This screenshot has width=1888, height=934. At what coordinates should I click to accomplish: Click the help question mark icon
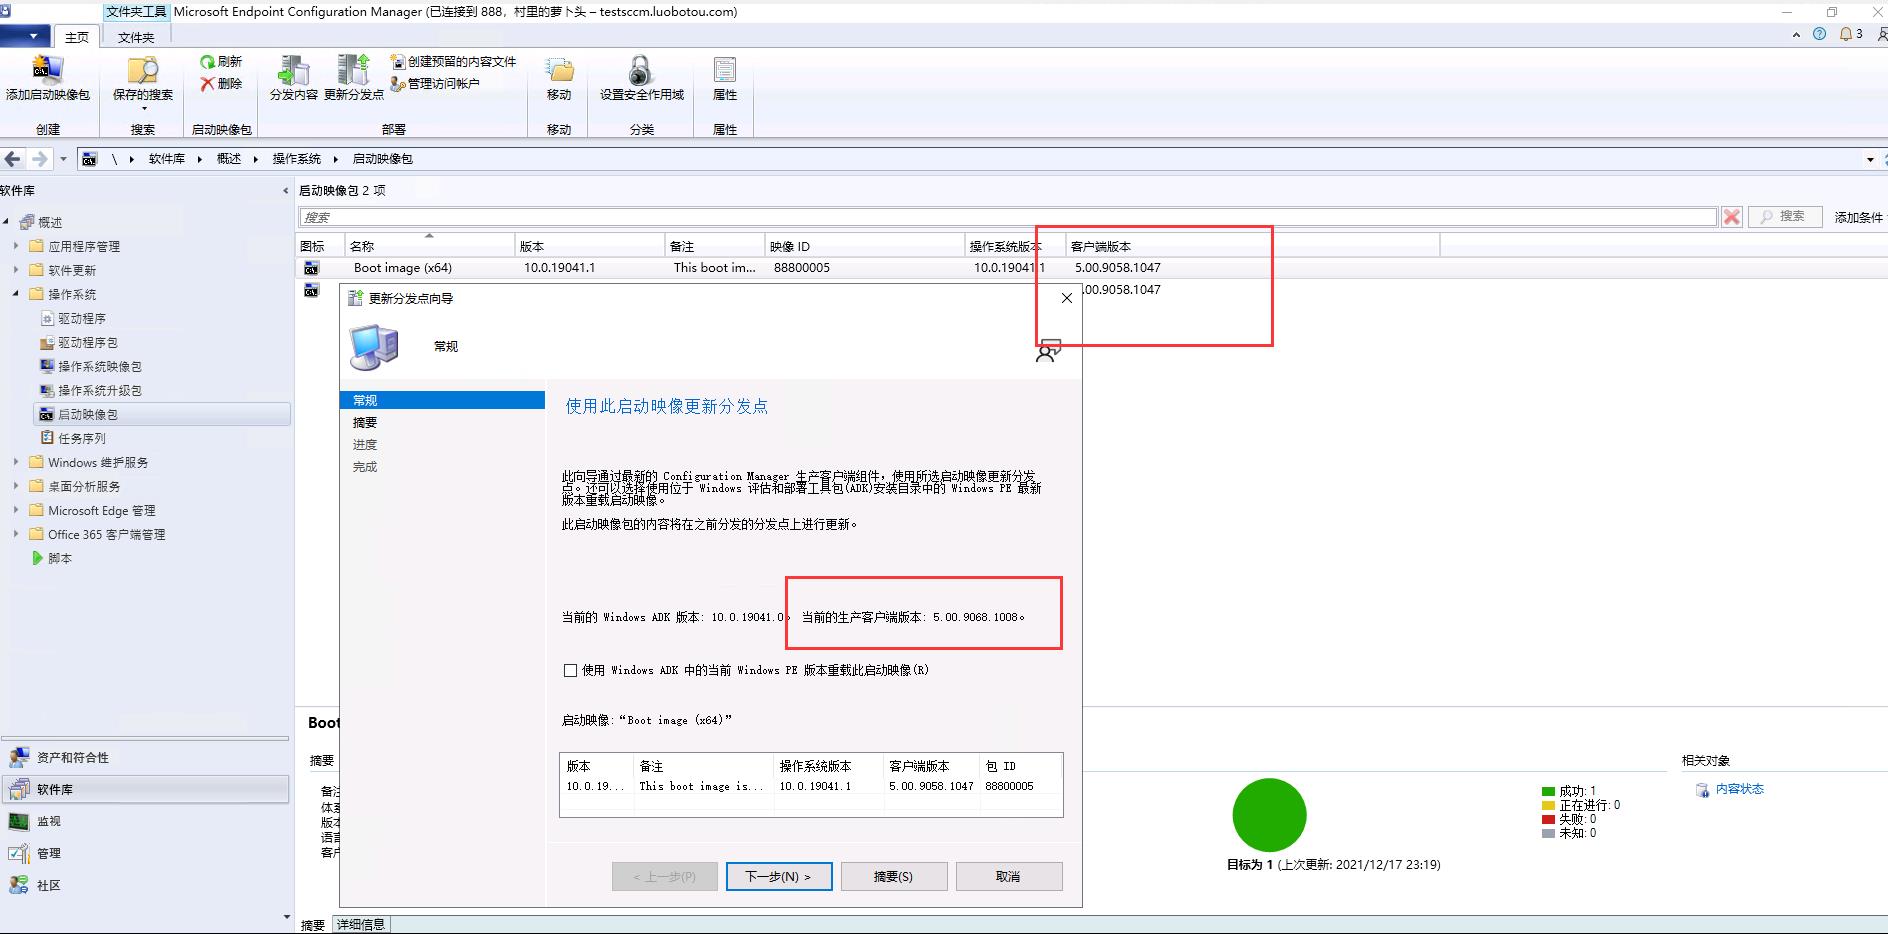[1819, 34]
